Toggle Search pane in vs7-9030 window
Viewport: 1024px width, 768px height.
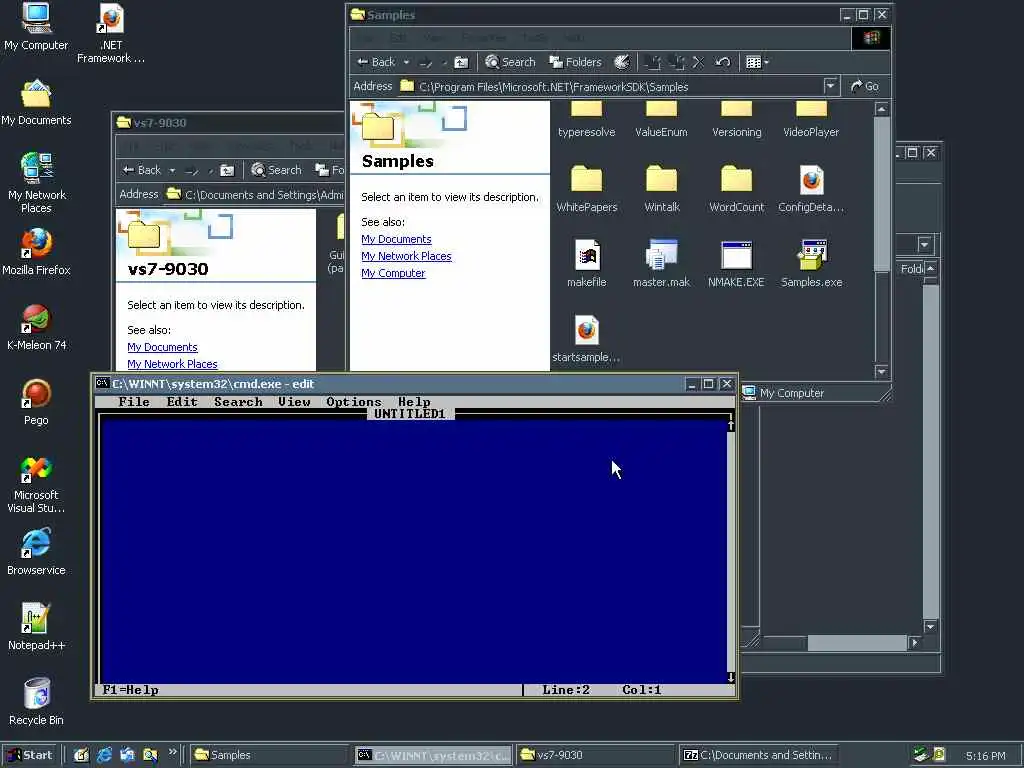(277, 170)
